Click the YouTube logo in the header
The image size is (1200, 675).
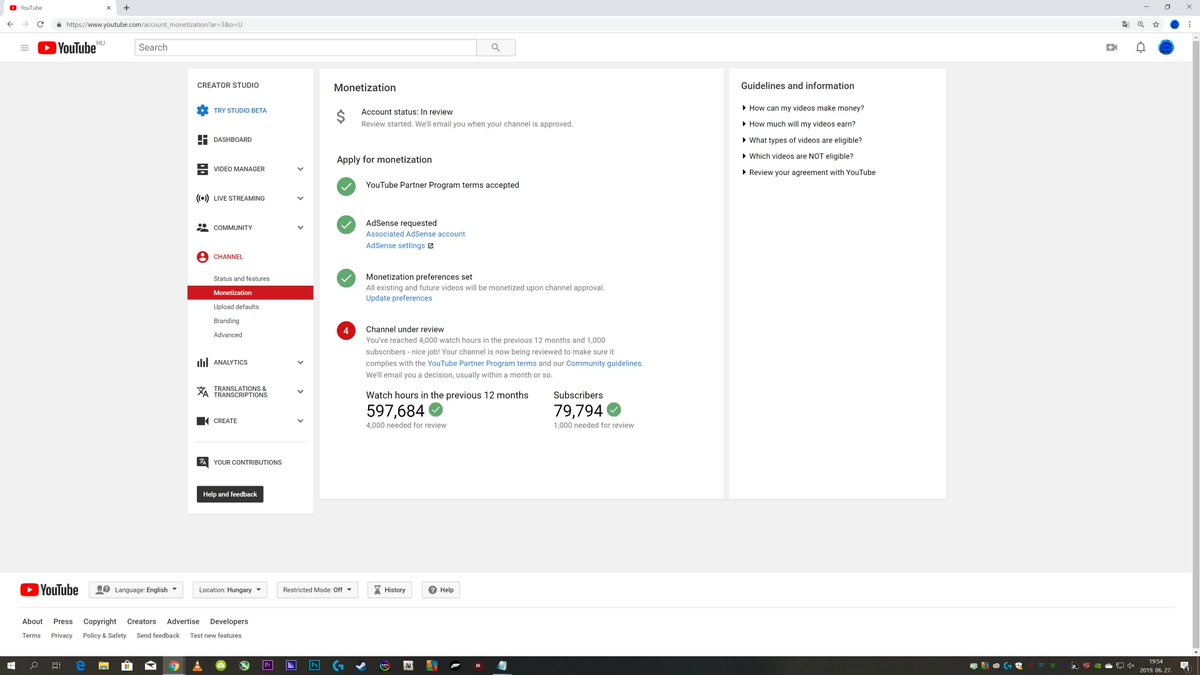(x=67, y=47)
